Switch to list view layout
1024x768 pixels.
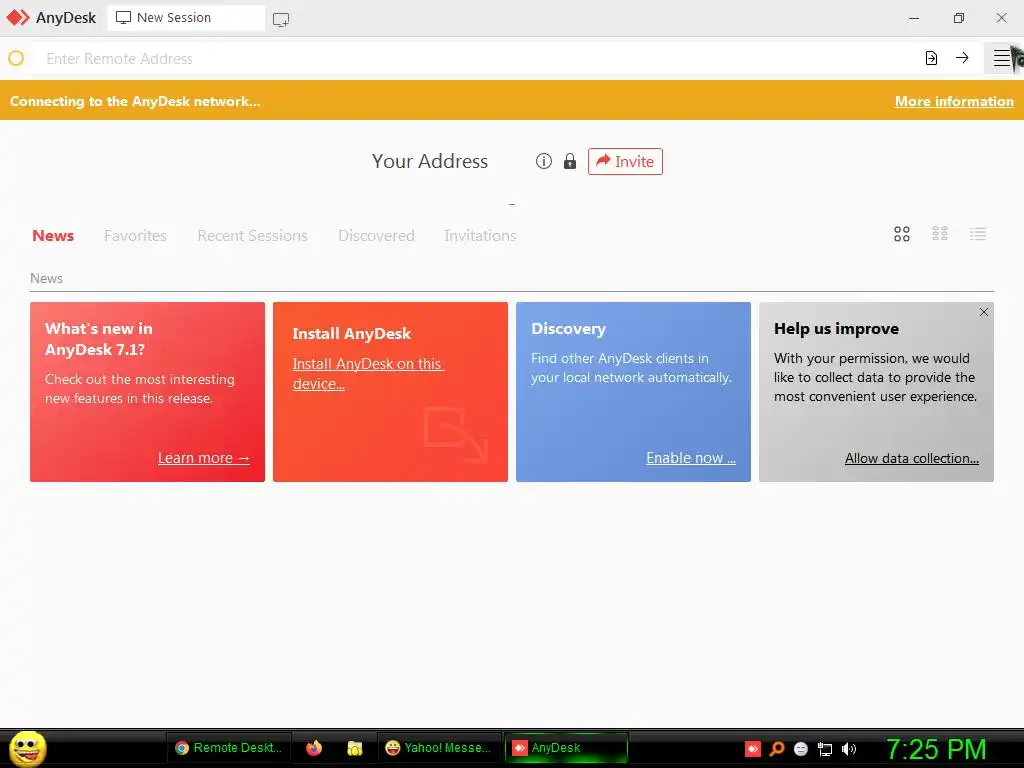pos(978,234)
